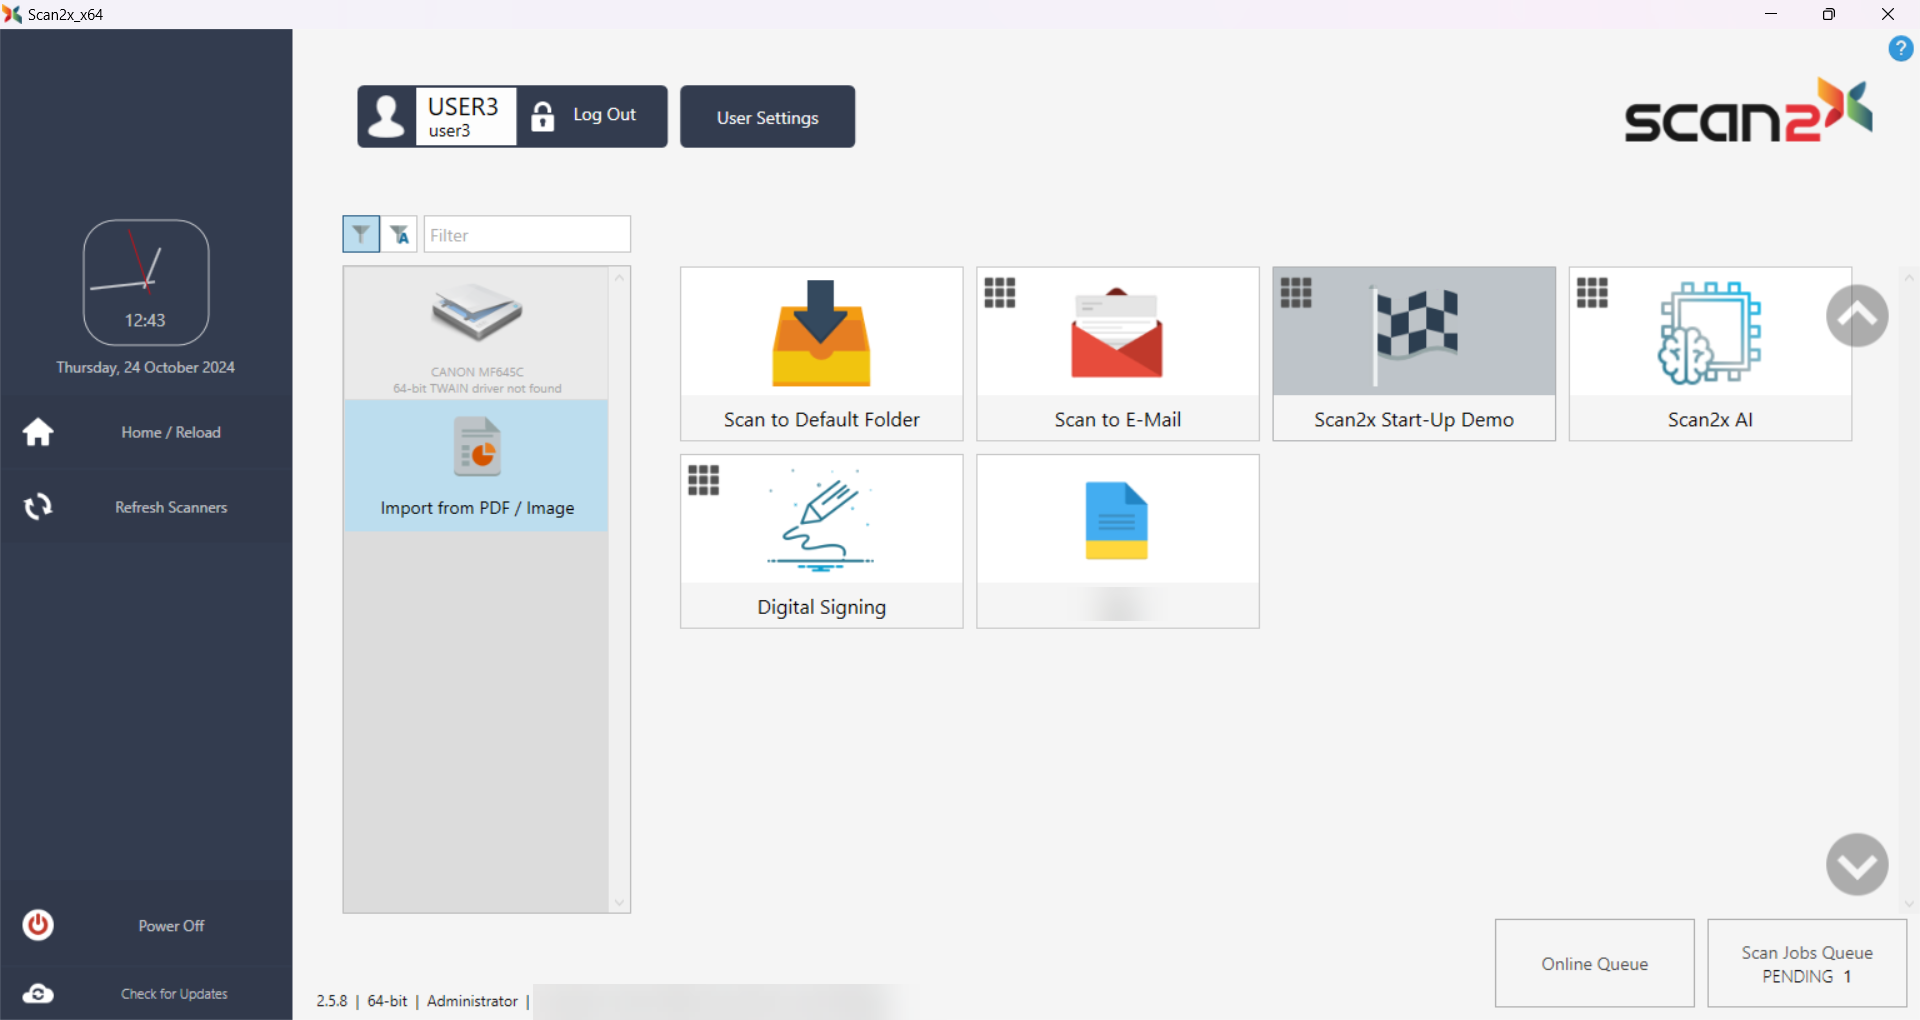
Task: Open the Scan Jobs Queue pending panel
Action: tap(1806, 963)
